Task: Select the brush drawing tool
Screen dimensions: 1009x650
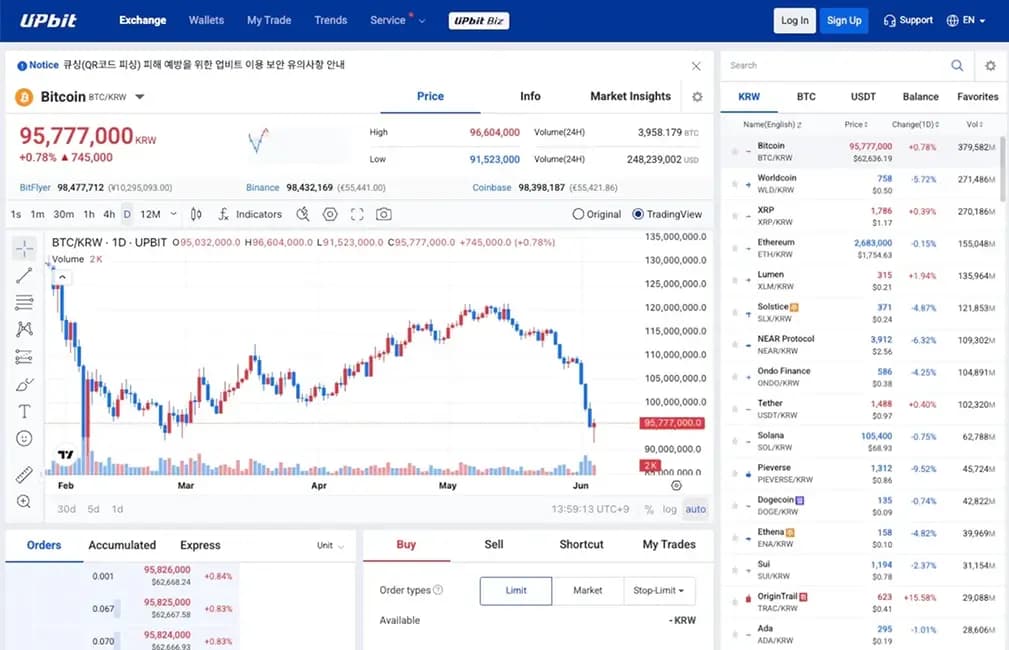Action: (24, 384)
